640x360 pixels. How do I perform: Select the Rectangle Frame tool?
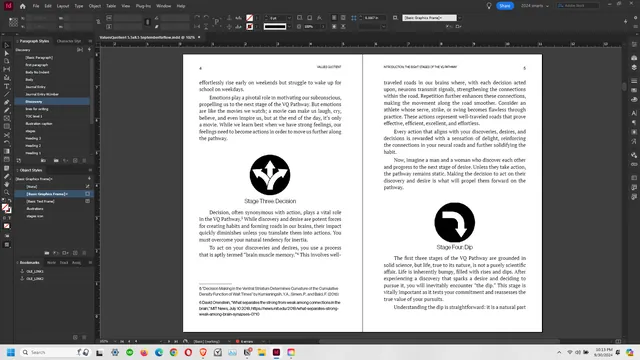click(x=7, y=118)
